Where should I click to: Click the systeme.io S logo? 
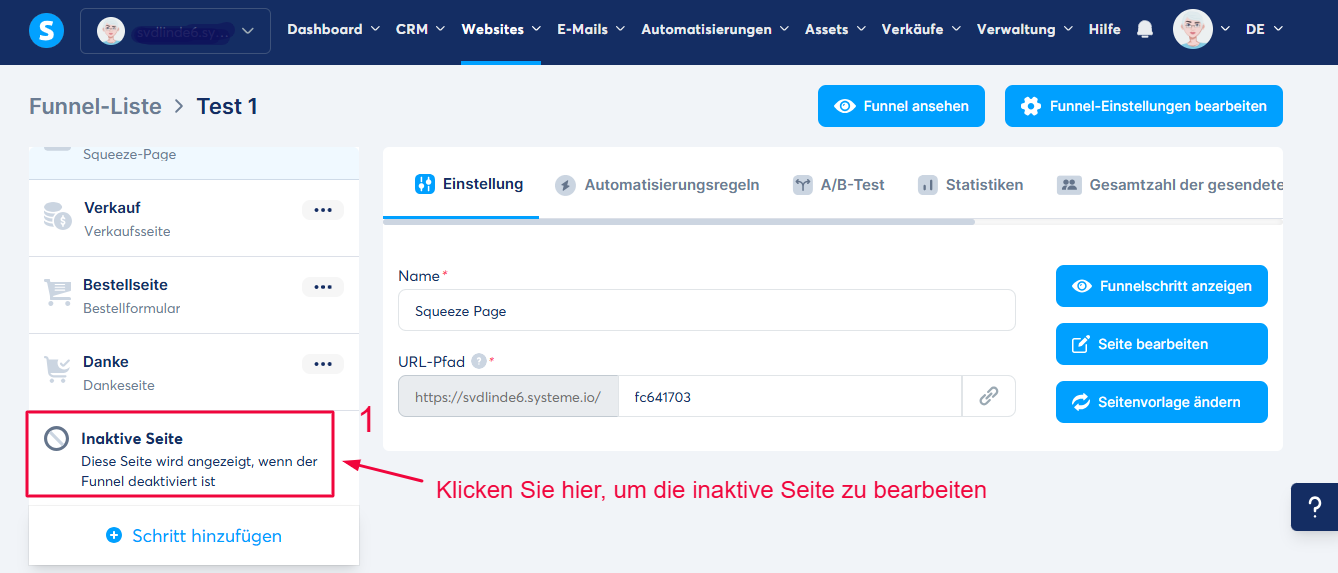click(x=46, y=31)
